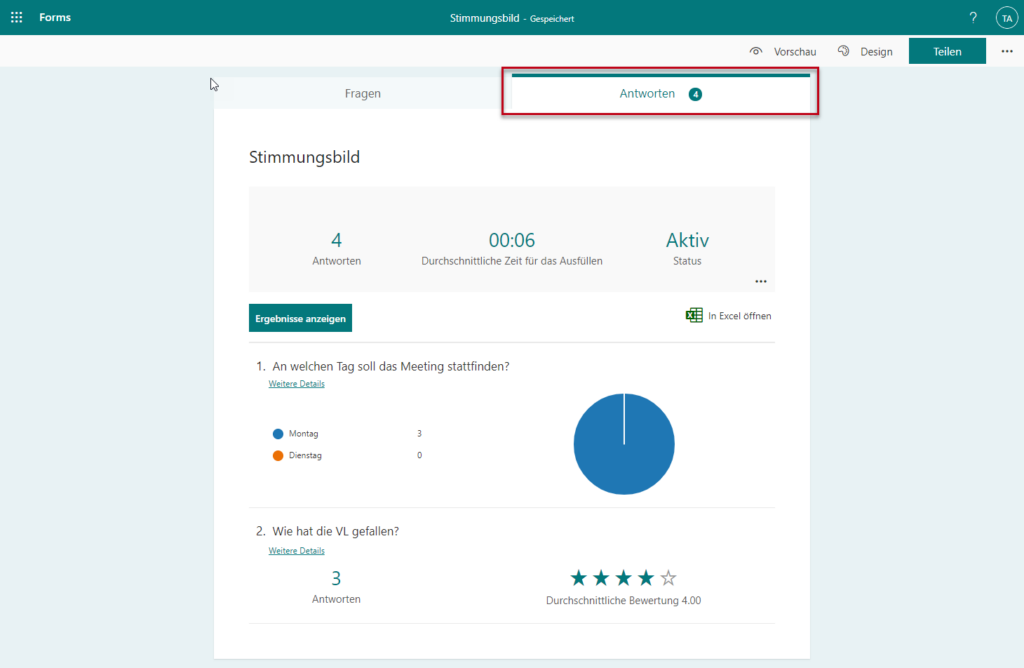Click the Teilen button
Screen dimensions: 1024x668
coord(947,52)
